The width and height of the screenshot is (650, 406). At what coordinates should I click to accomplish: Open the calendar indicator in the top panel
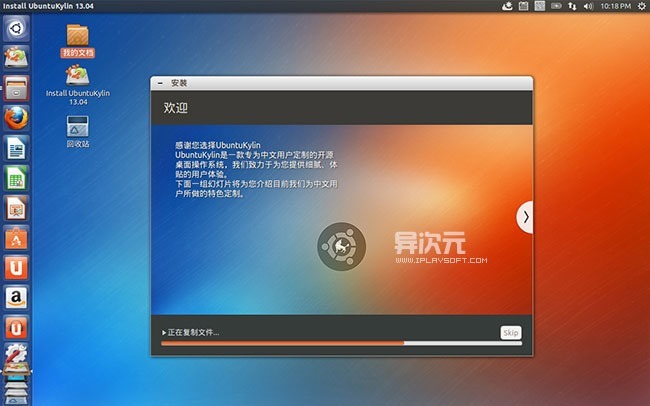click(524, 6)
